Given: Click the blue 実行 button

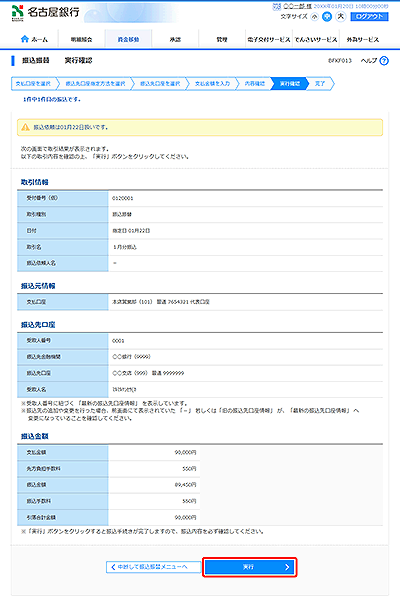Looking at the screenshot, I should click(x=250, y=567).
